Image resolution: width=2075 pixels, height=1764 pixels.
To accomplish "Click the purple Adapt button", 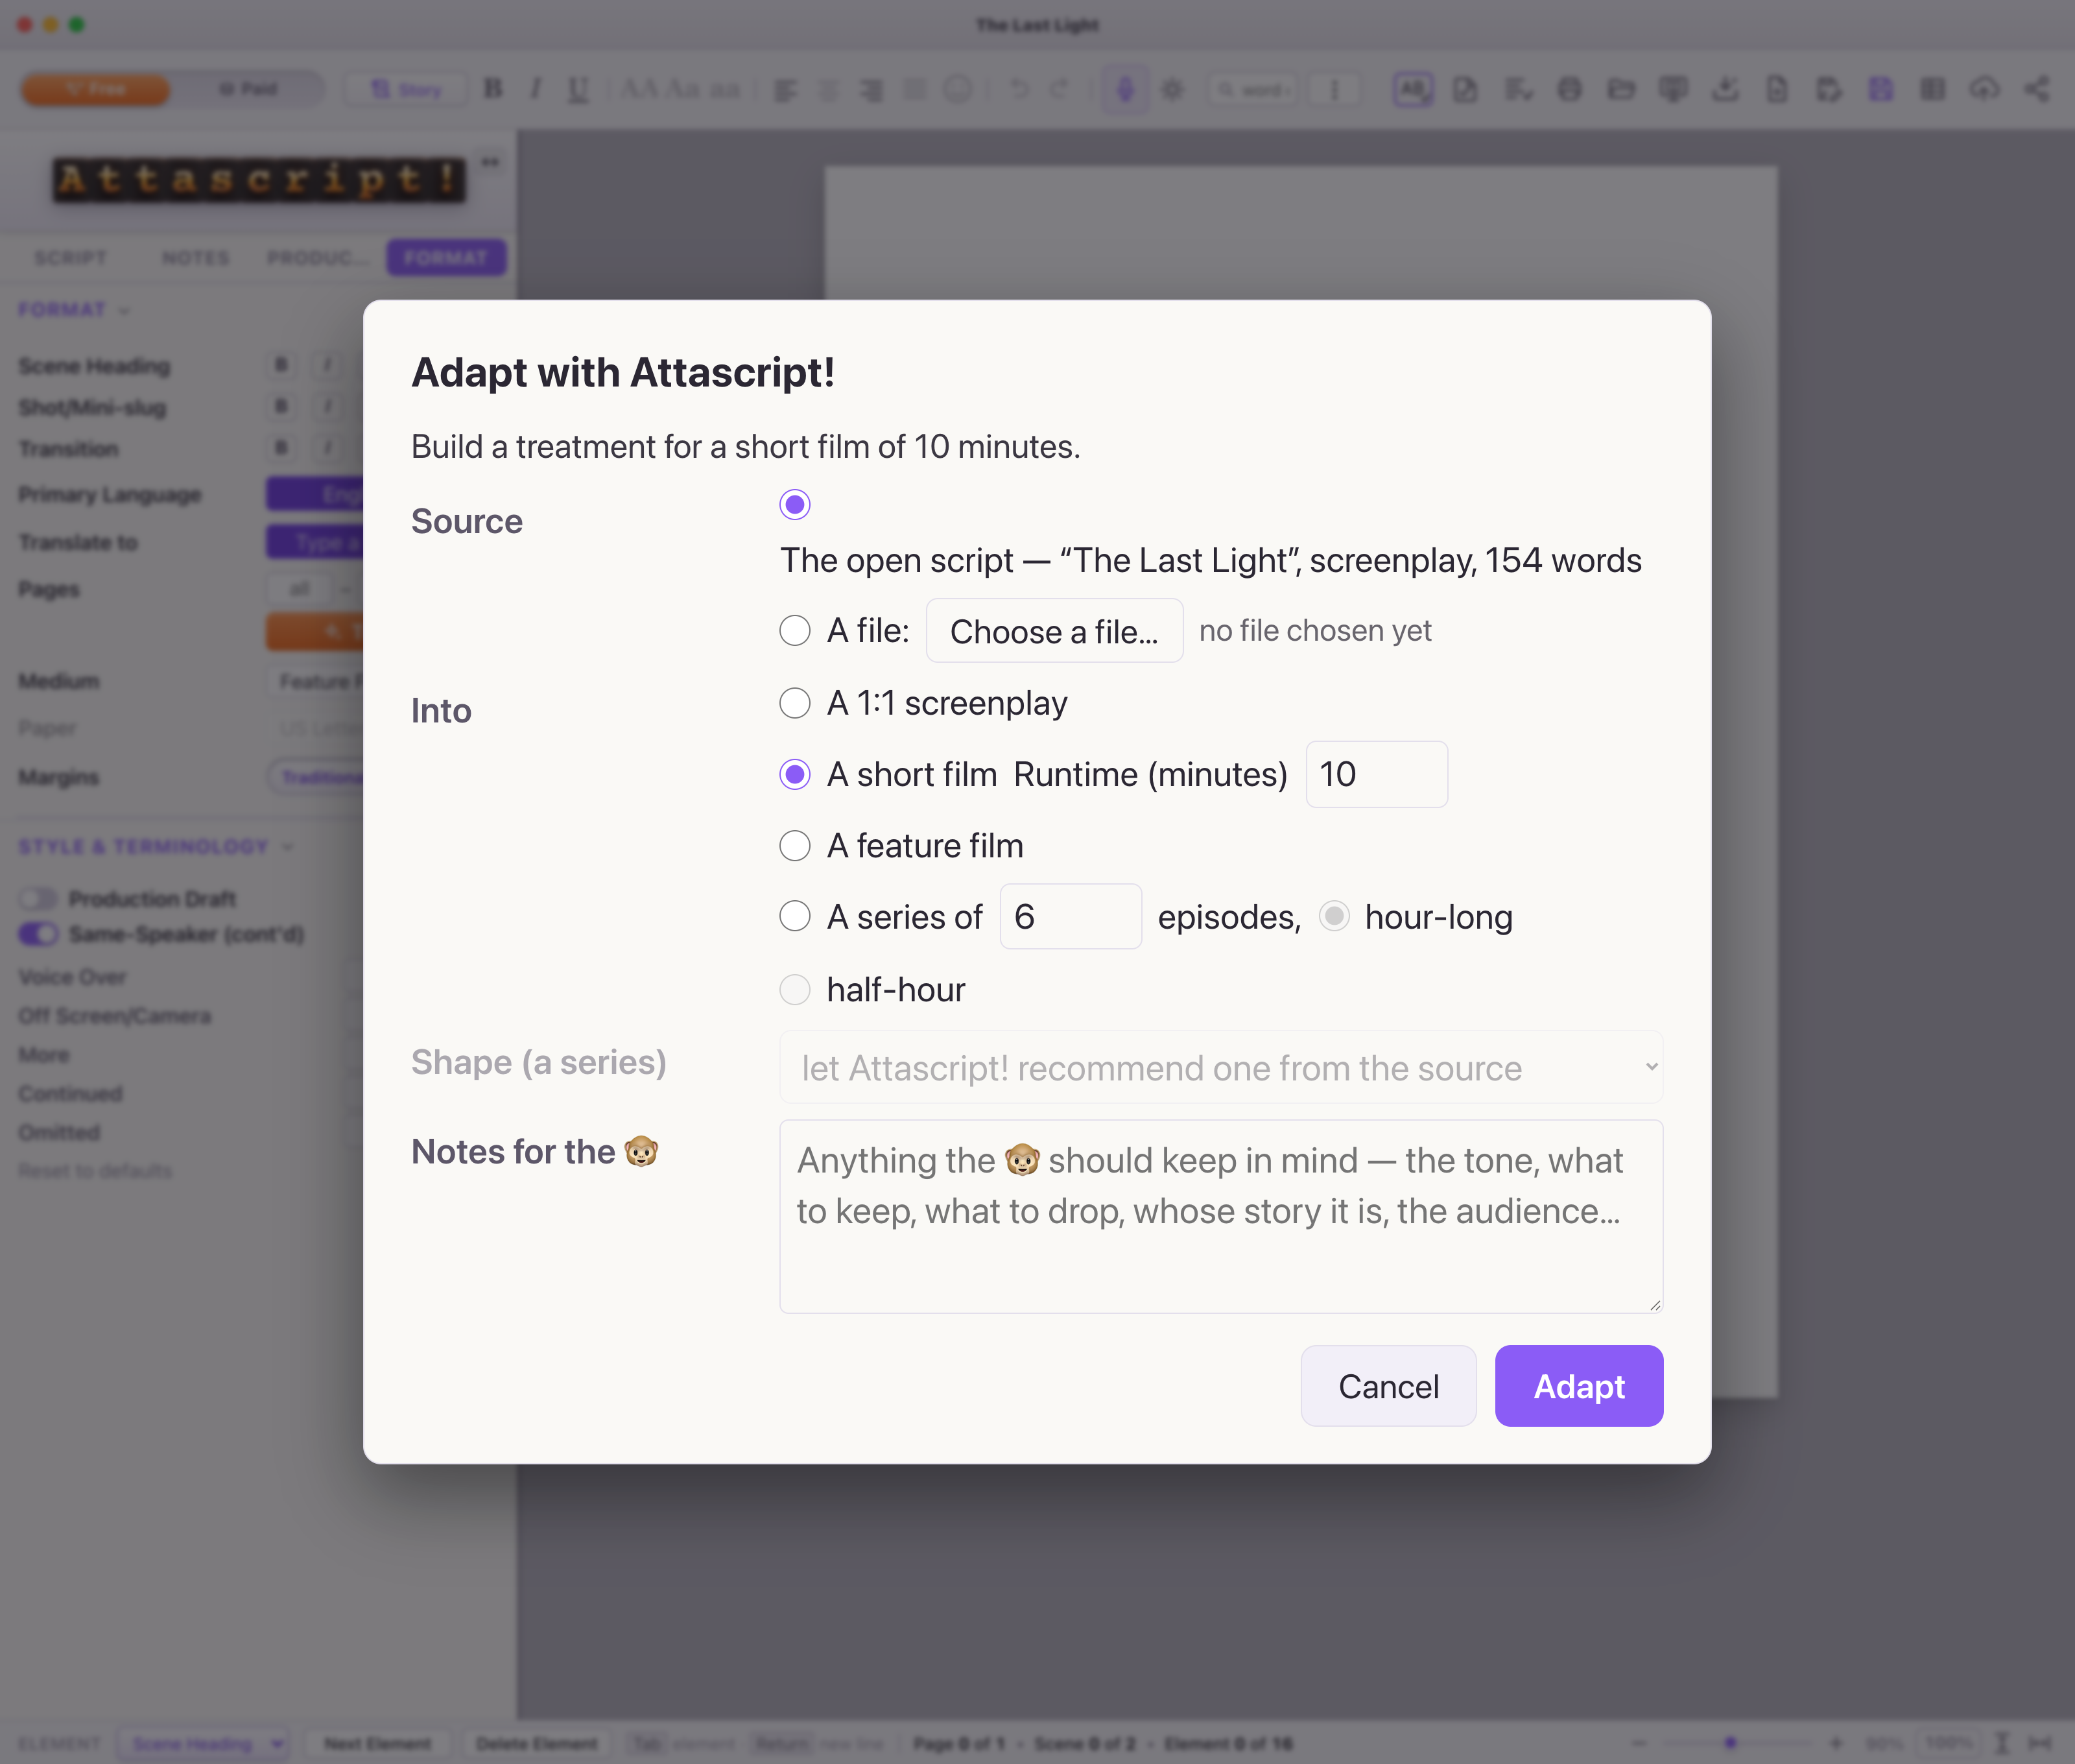I will click(1579, 1386).
